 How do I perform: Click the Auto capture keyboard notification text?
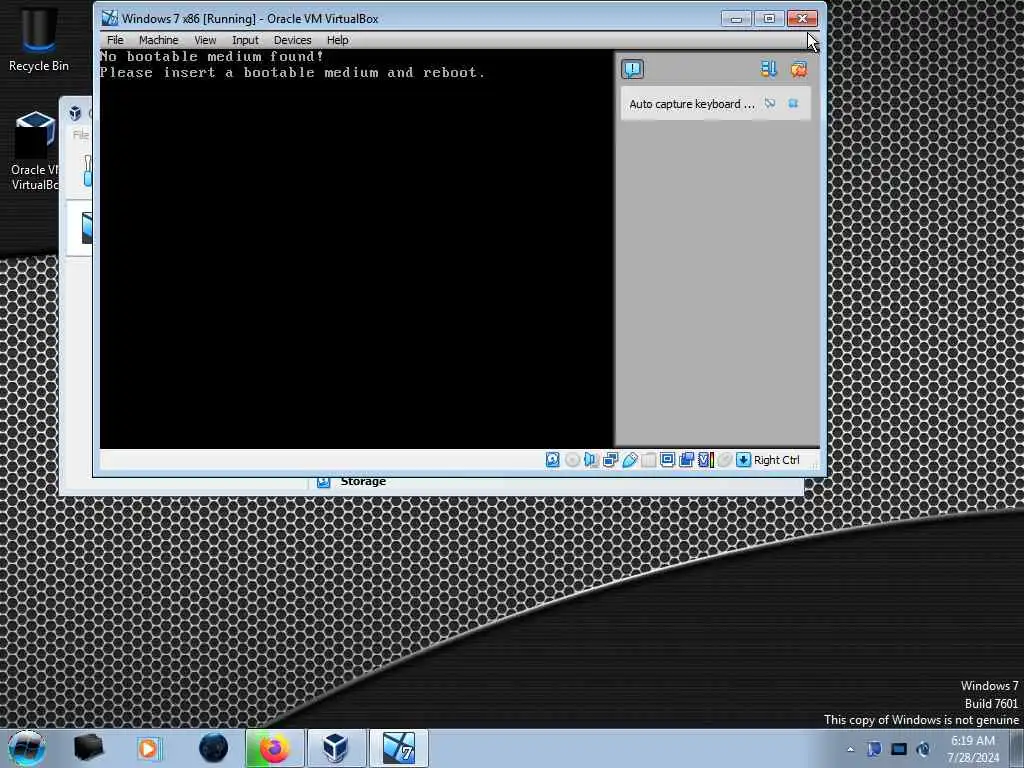point(692,104)
